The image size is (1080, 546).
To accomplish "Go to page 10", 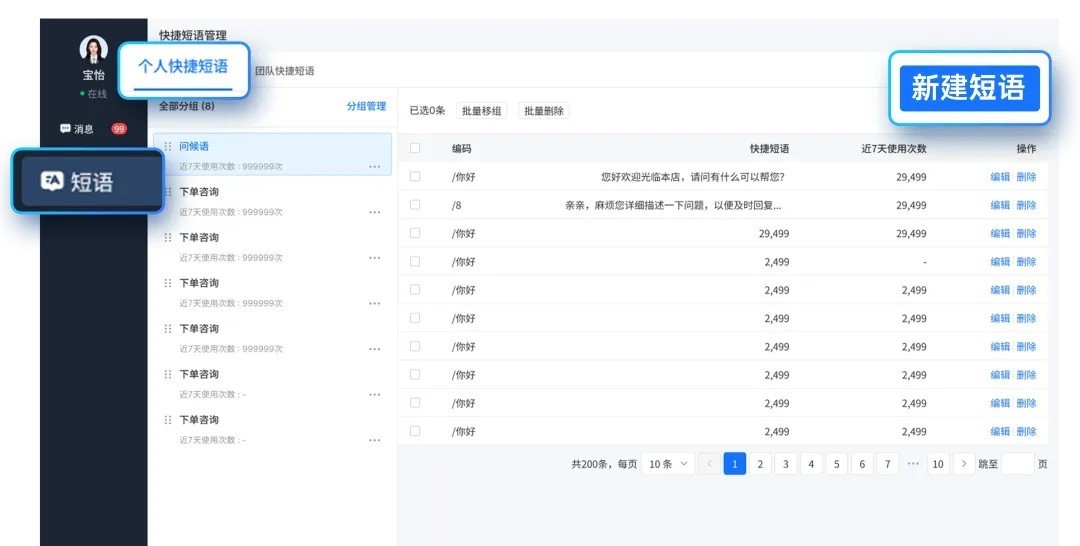I will tap(938, 464).
